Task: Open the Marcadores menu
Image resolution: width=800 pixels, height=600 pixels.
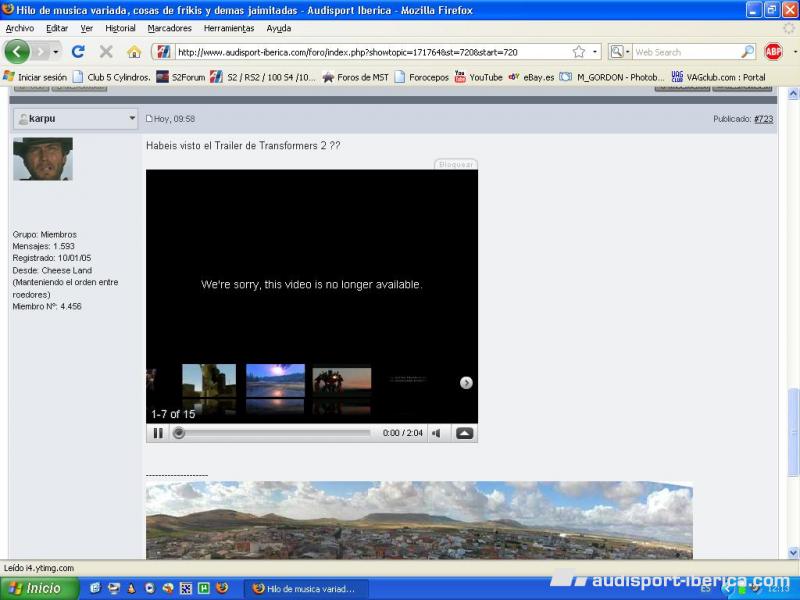Action: pyautogui.click(x=169, y=28)
